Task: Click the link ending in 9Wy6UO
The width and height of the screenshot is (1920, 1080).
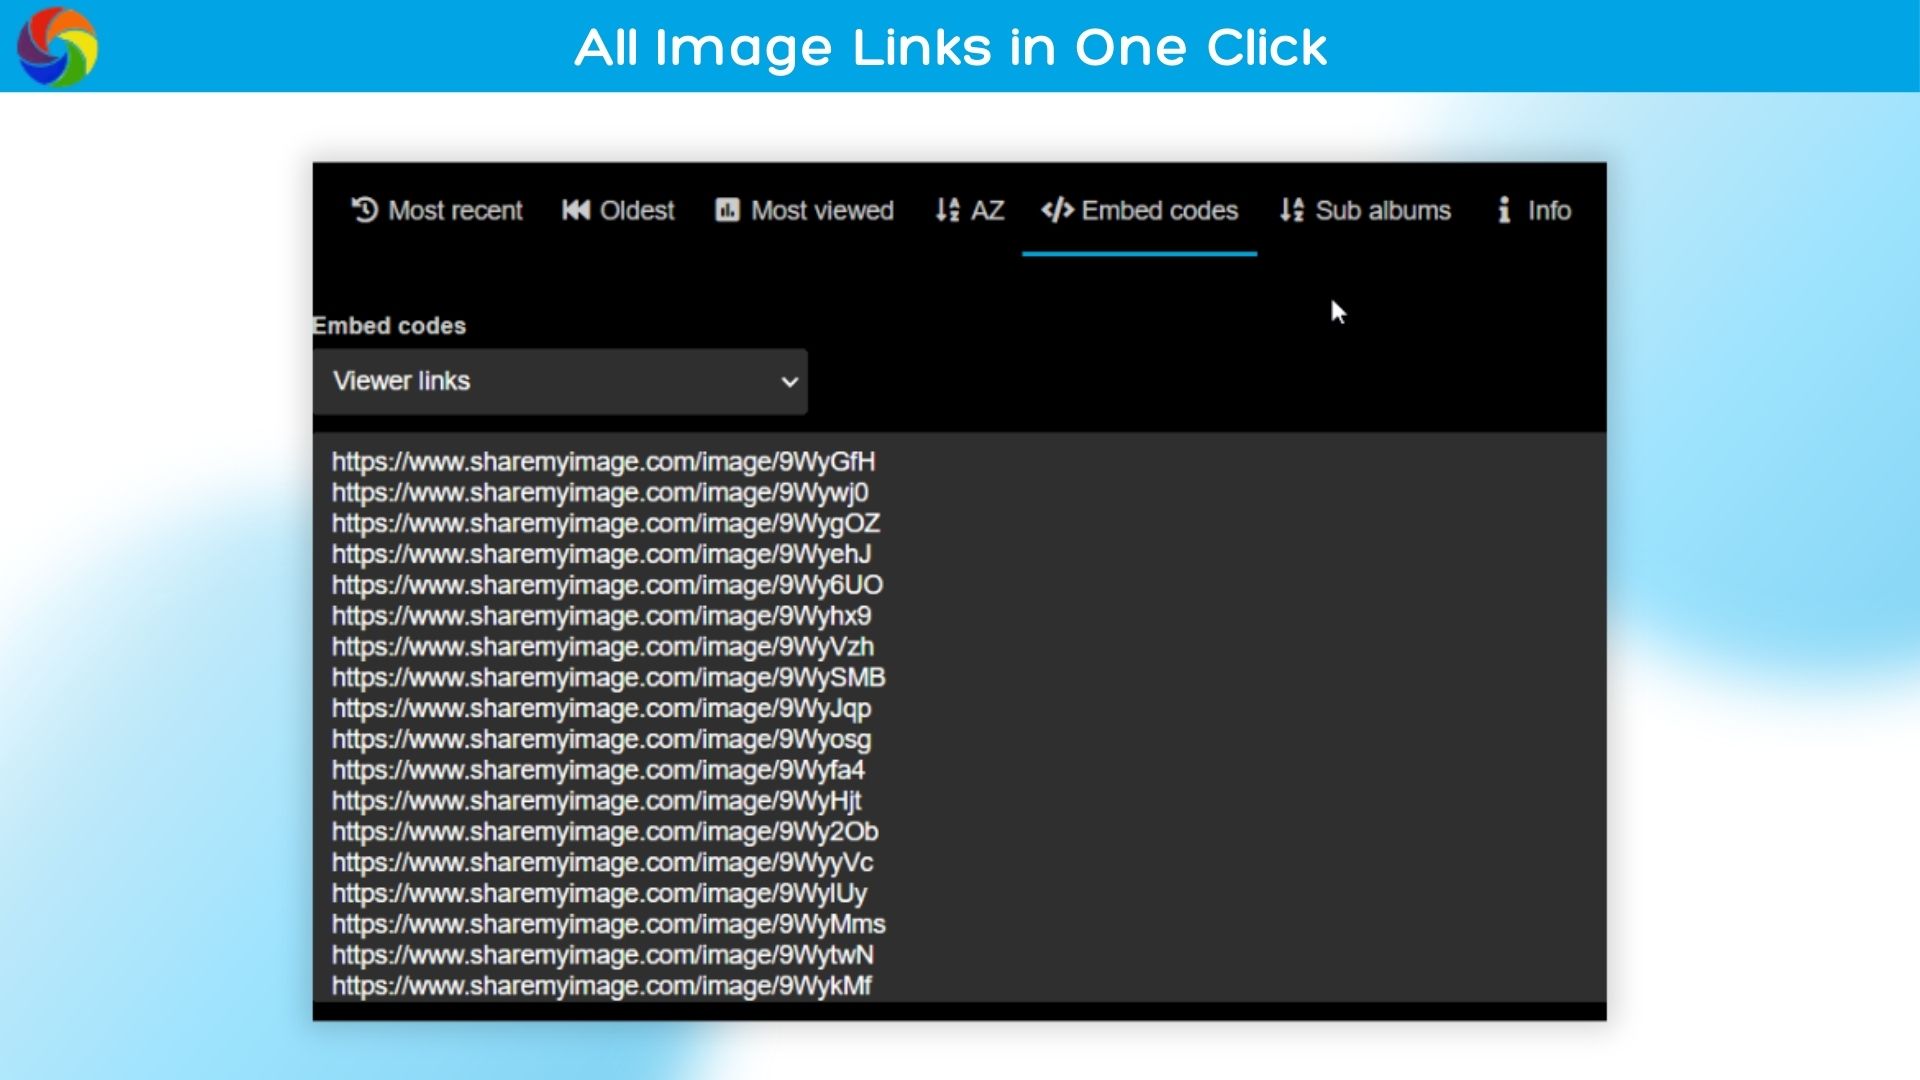Action: click(607, 585)
